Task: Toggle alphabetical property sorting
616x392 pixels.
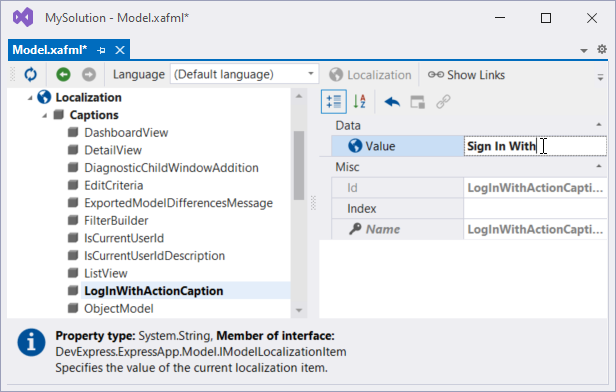Action: (x=359, y=102)
